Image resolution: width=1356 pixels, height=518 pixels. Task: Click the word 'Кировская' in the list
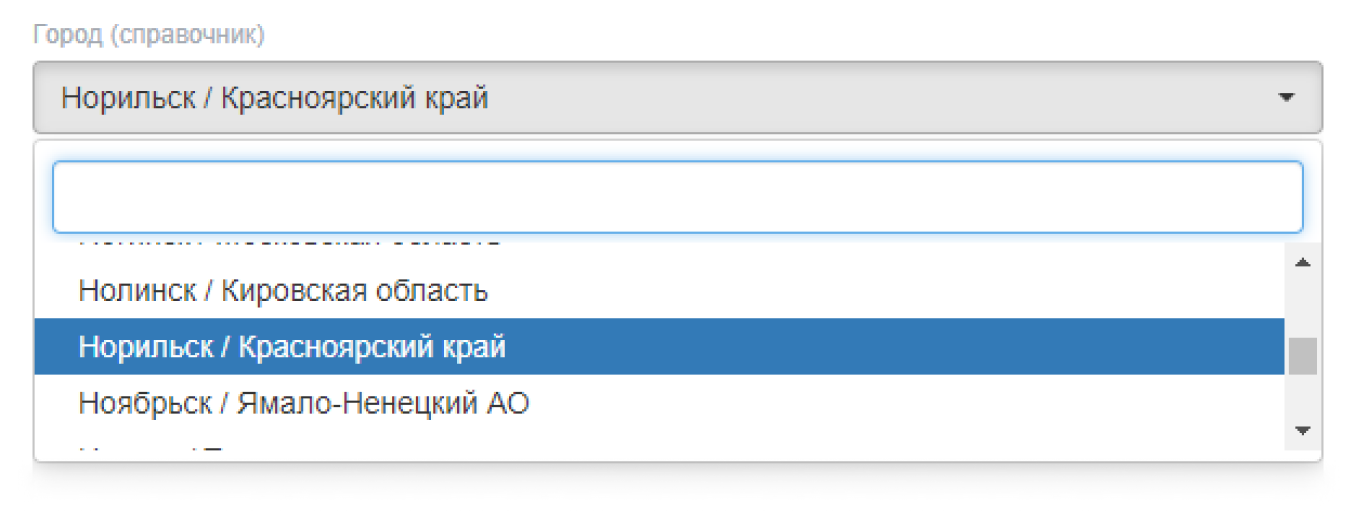click(x=287, y=292)
